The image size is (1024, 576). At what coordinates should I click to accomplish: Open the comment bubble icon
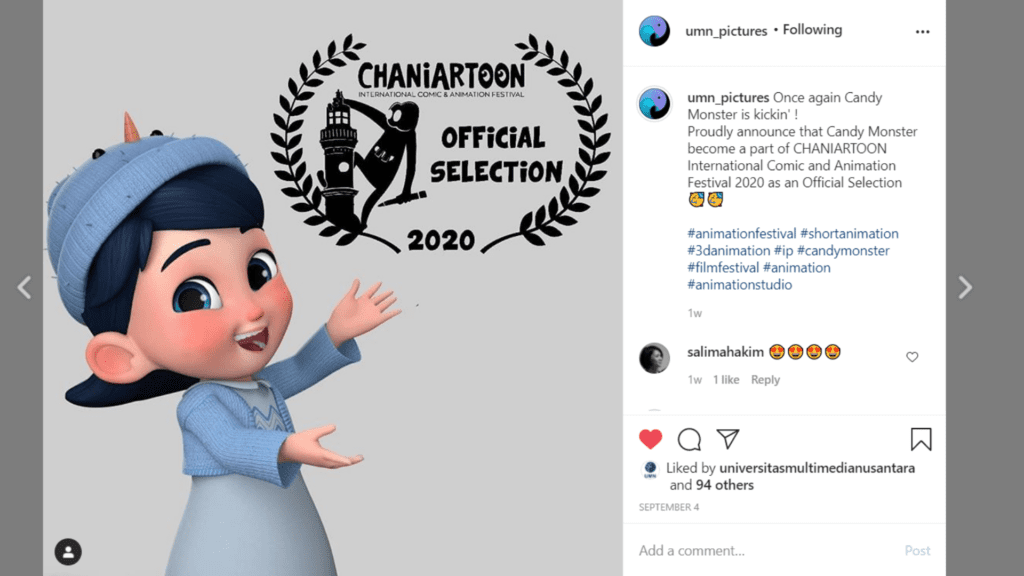tap(689, 440)
